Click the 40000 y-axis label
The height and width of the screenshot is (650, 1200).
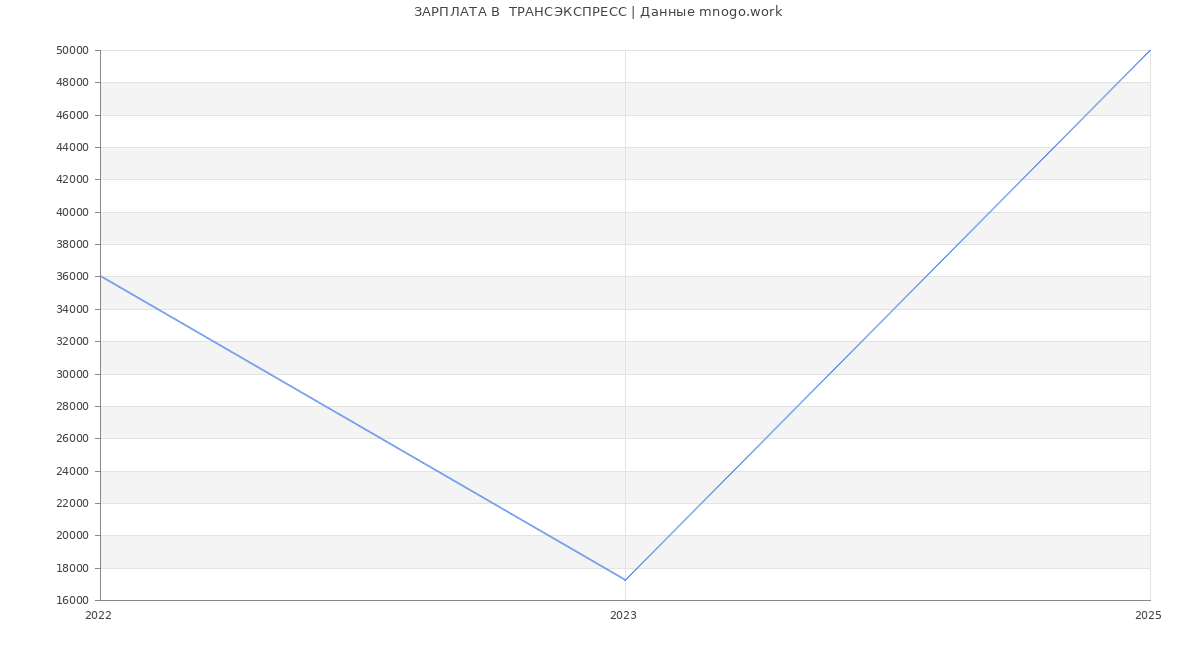point(73,213)
